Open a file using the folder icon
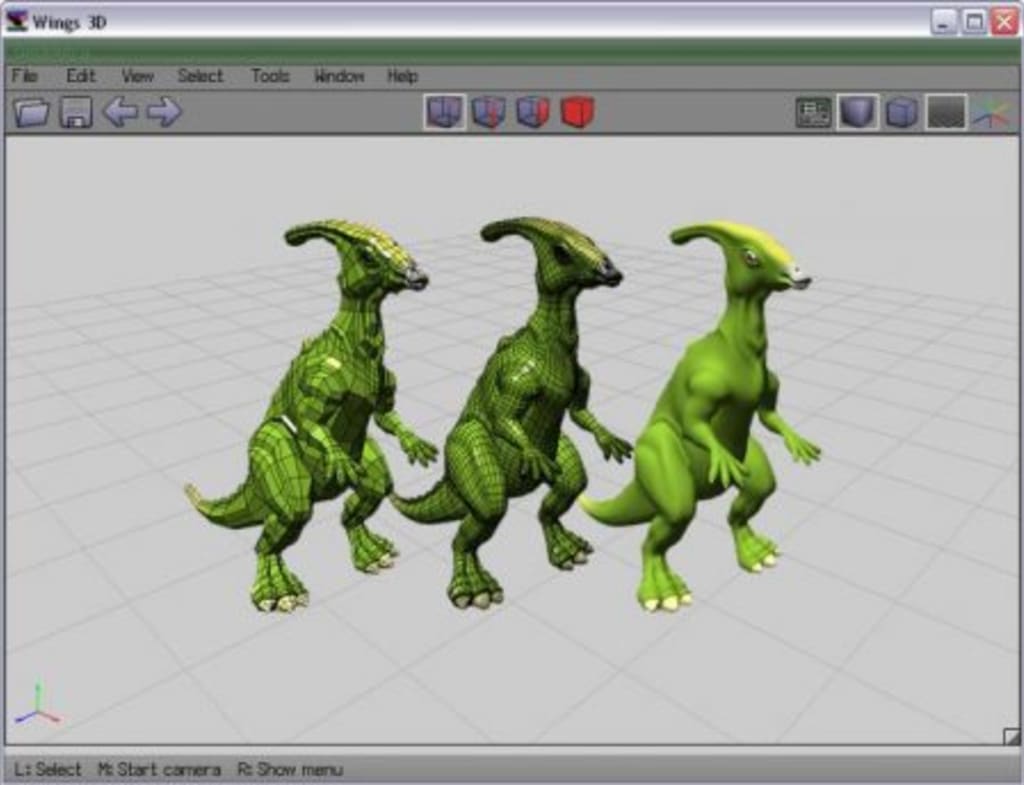Viewport: 1024px width, 785px height. click(31, 113)
